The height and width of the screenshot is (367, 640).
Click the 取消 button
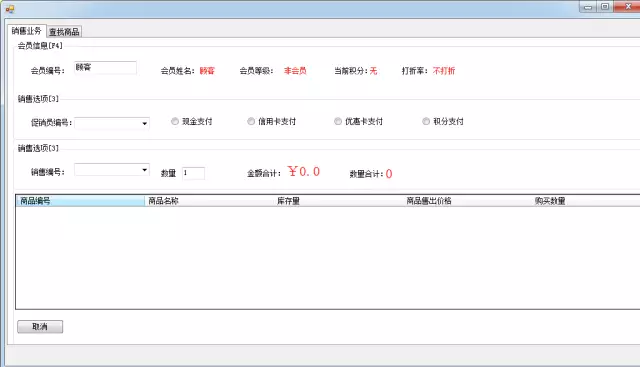(40, 327)
